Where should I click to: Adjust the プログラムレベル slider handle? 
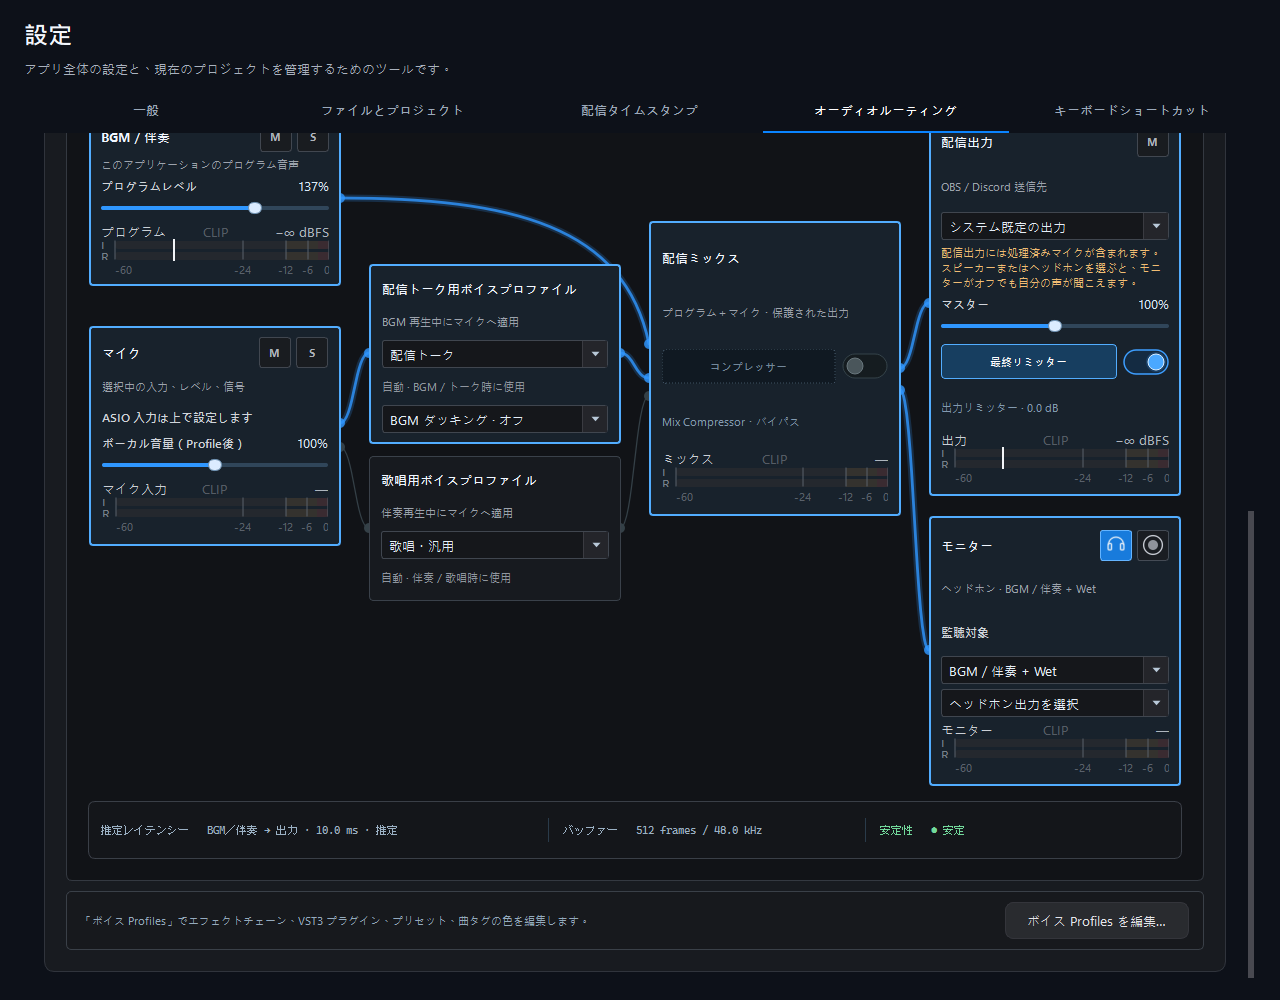pos(255,208)
